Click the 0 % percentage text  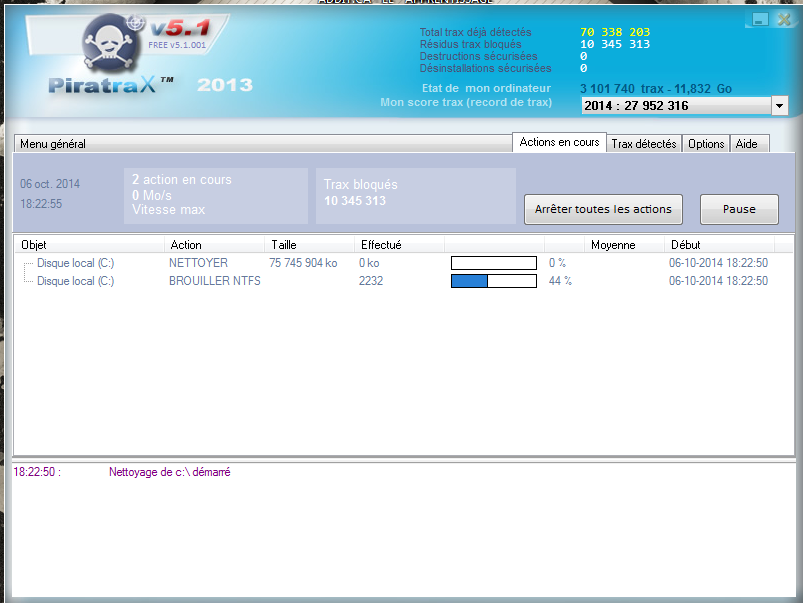click(557, 263)
